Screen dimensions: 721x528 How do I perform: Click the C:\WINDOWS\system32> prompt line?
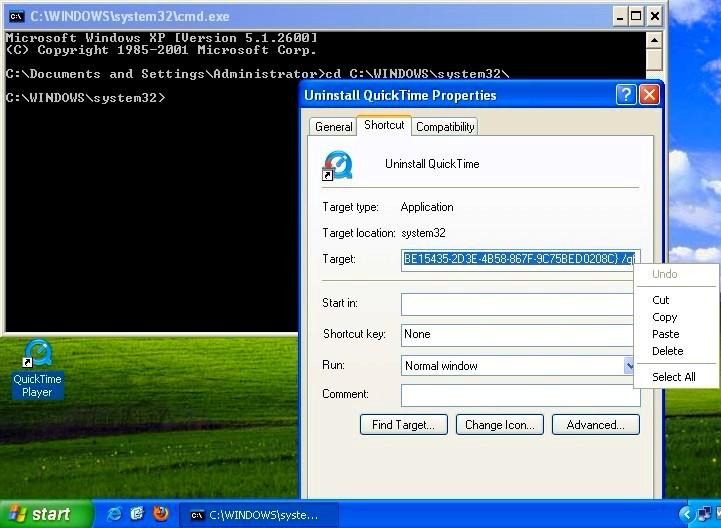coord(86,98)
